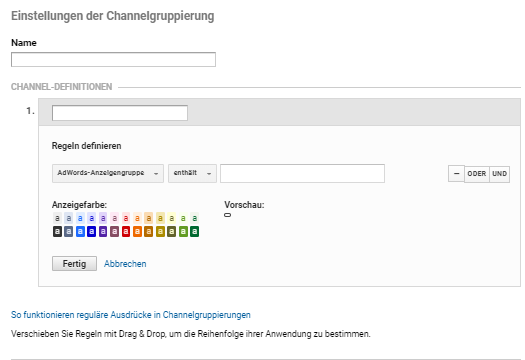This screenshot has width=525, height=360.
Task: Choose the solid purple display color
Action: coord(103,231)
